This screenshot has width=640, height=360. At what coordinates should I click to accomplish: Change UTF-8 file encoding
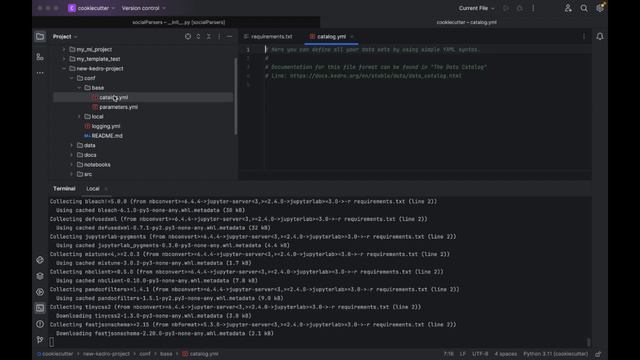pyautogui.click(x=480, y=354)
